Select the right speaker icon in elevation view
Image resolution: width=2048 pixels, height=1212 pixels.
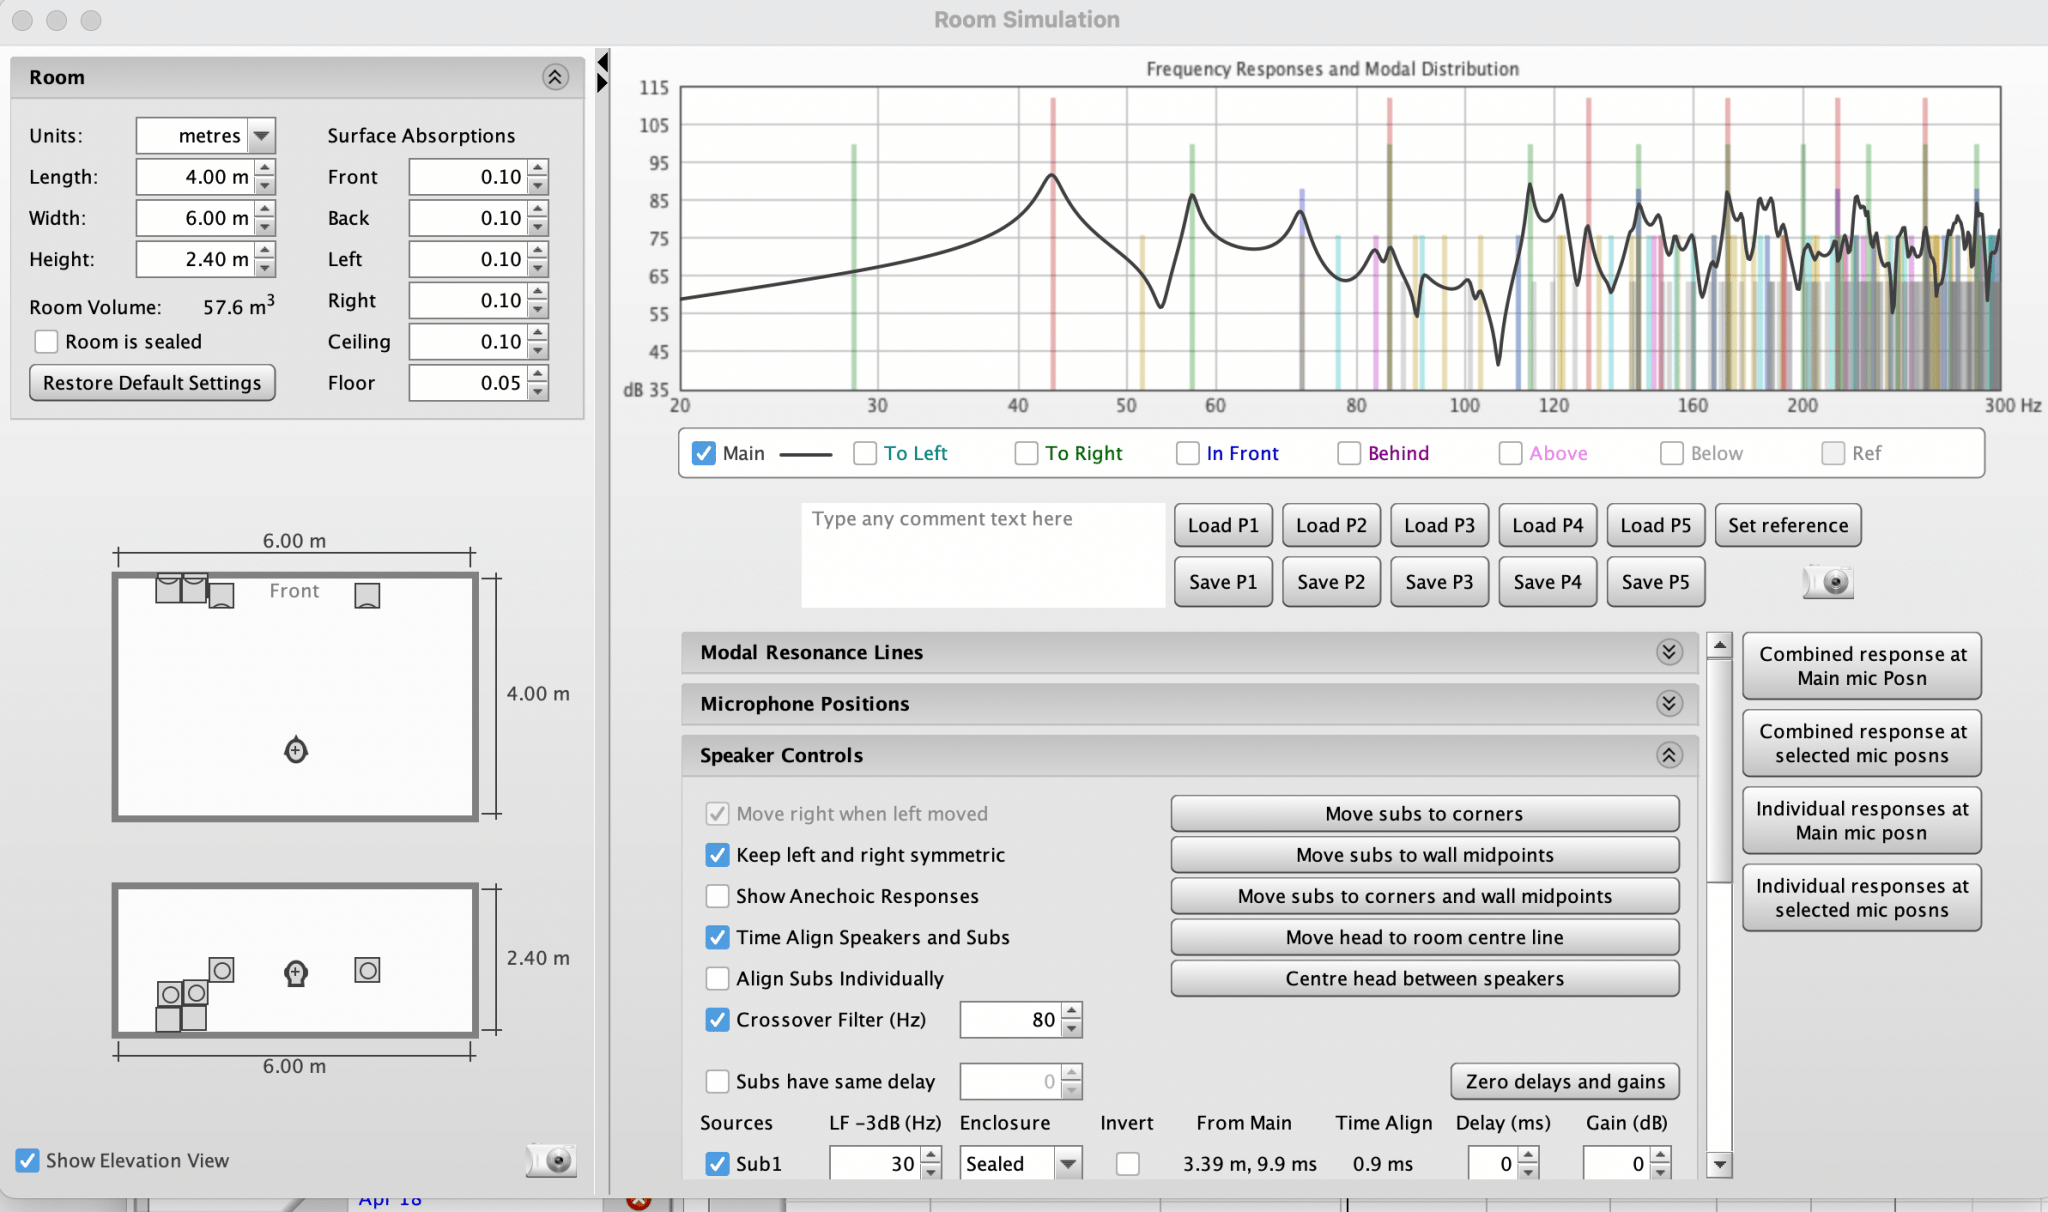point(367,970)
